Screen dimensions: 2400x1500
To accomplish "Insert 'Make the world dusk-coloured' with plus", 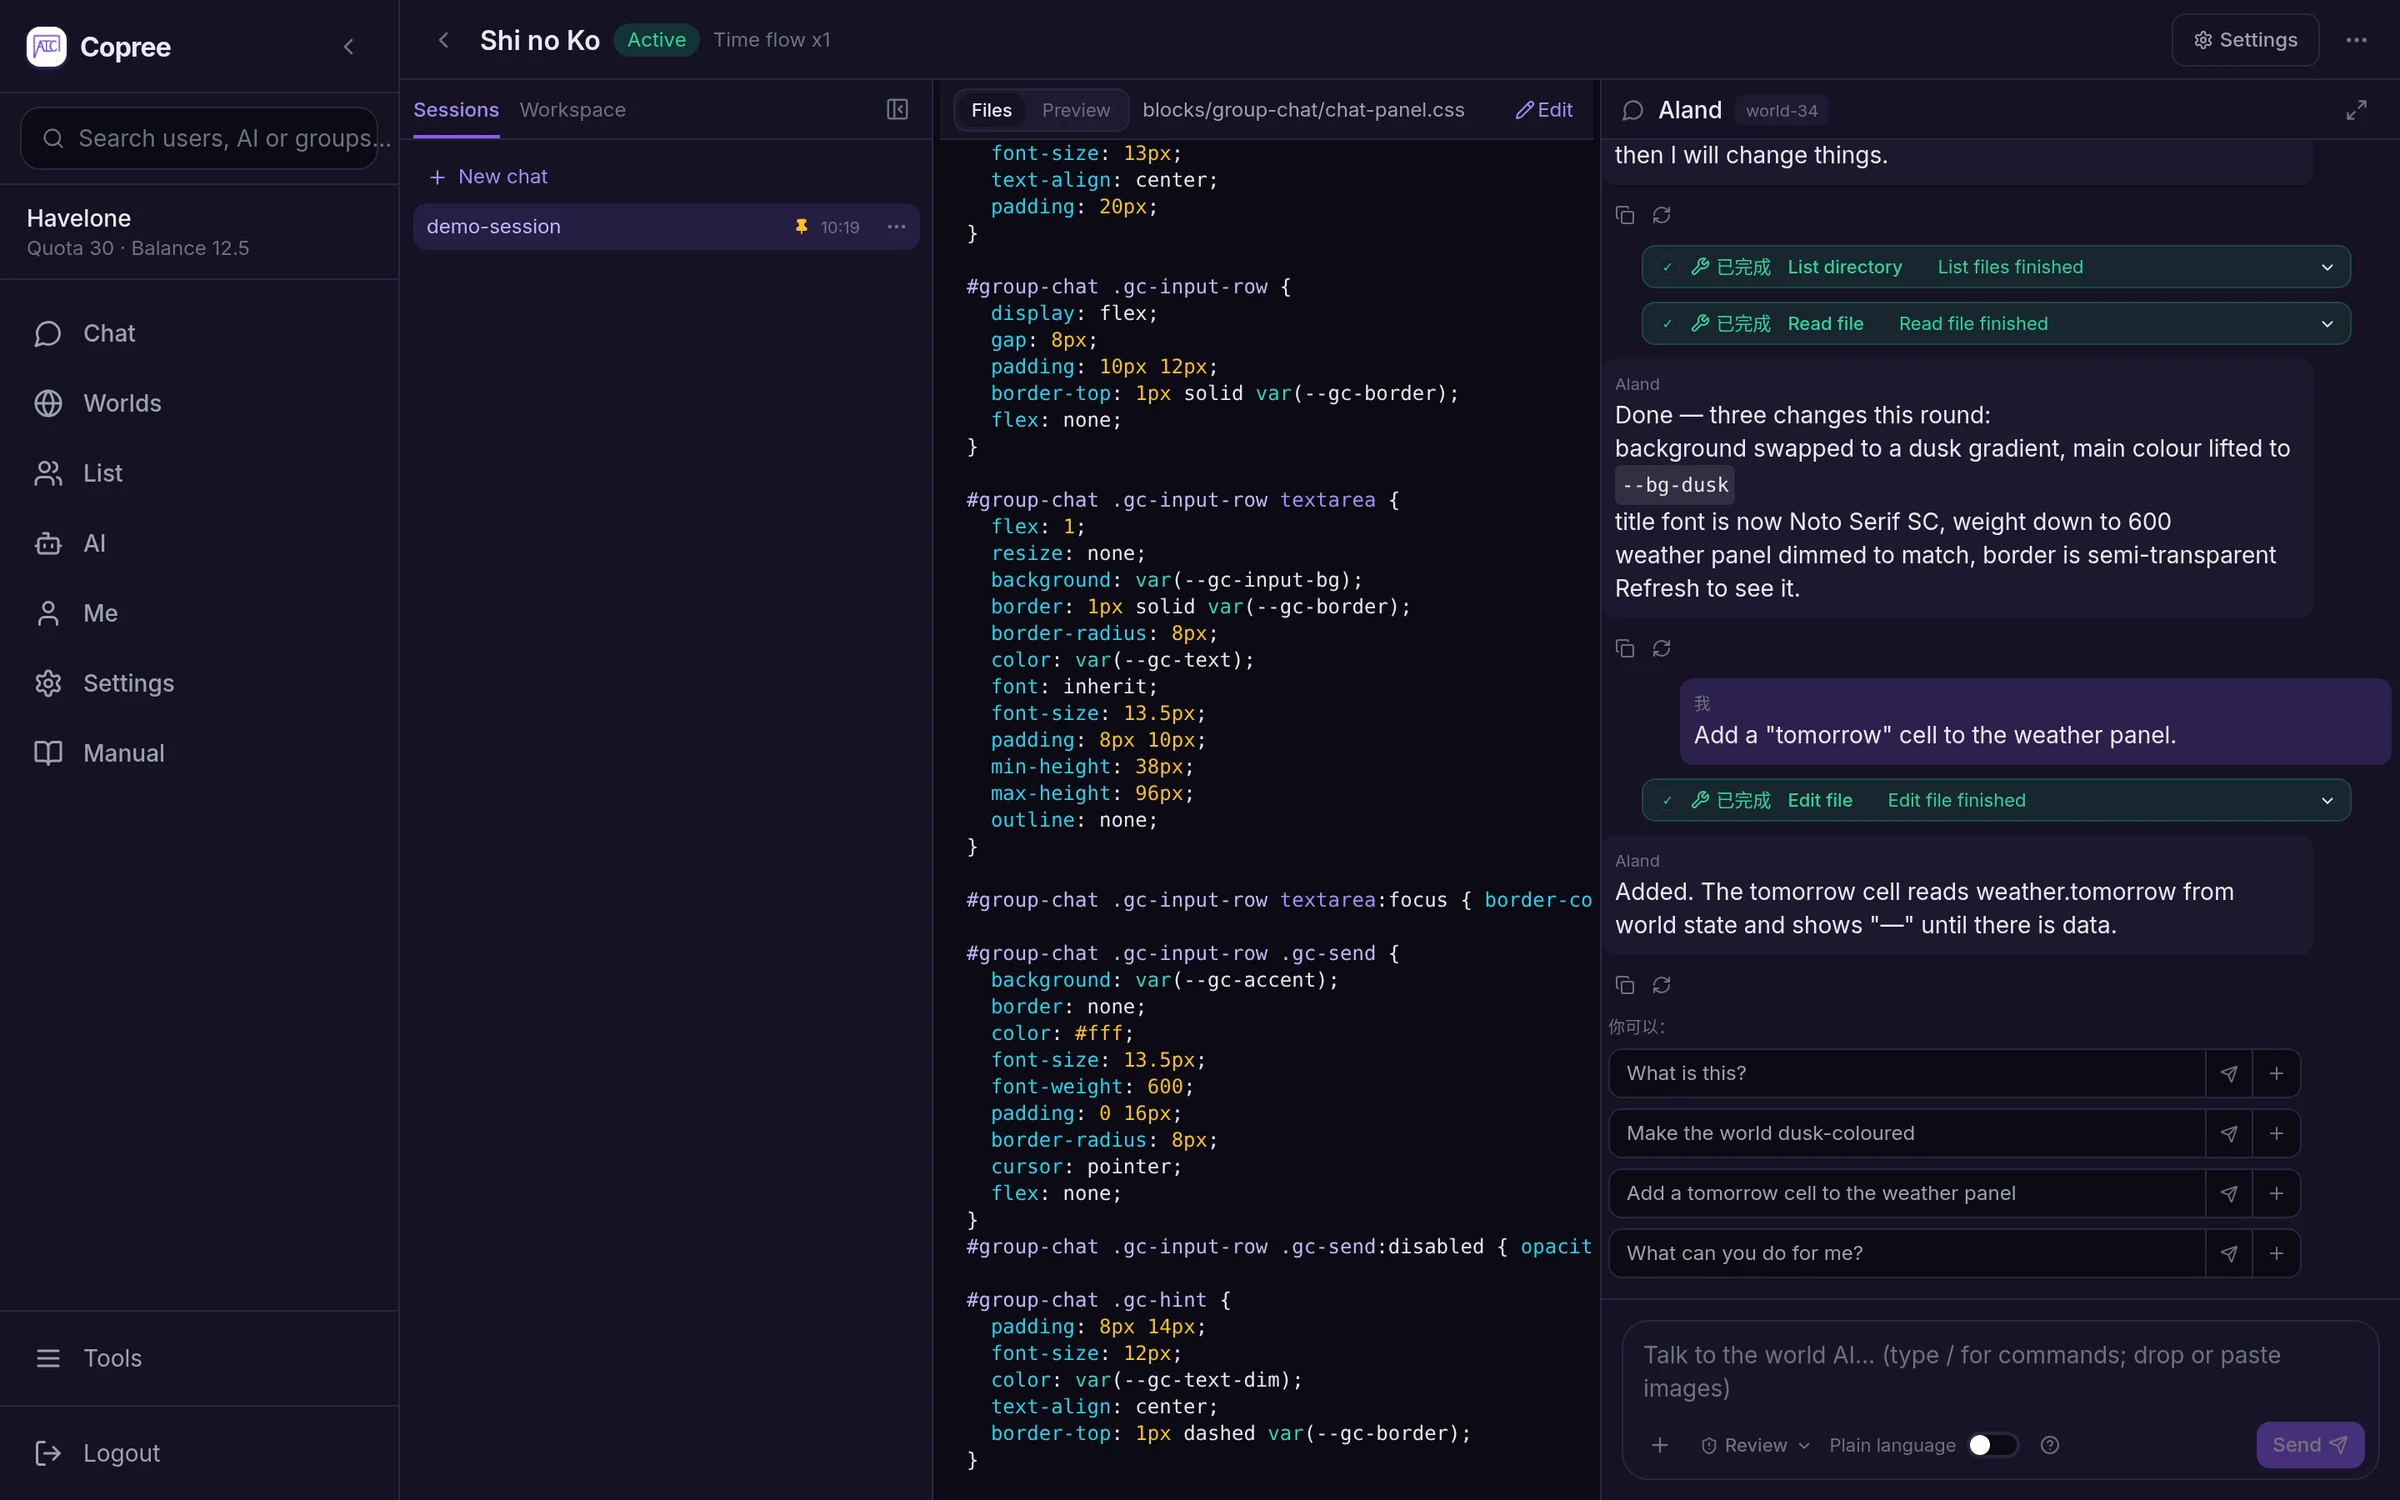I will tap(2276, 1133).
